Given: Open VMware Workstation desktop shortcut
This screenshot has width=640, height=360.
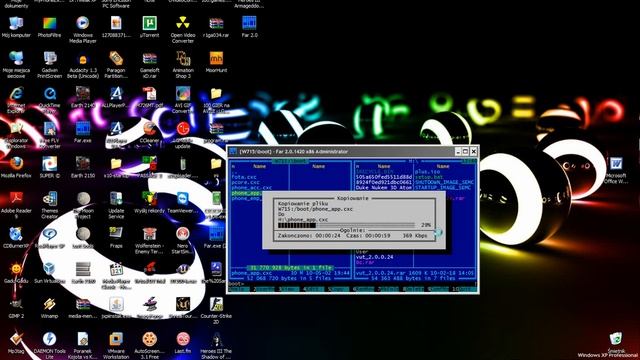Looking at the screenshot, I should (116, 346).
